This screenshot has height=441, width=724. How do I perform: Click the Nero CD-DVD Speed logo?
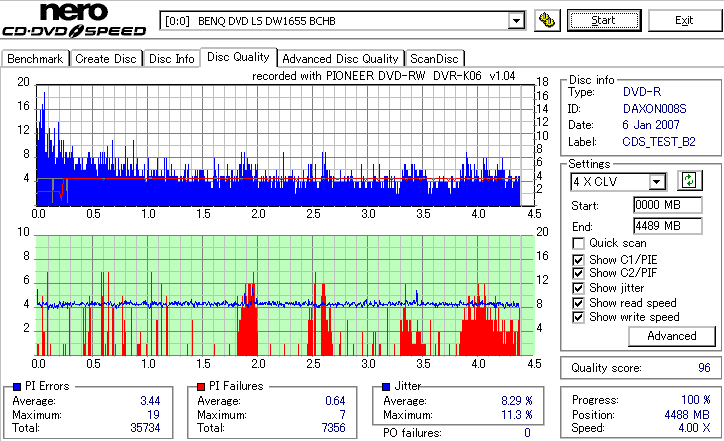click(x=74, y=20)
